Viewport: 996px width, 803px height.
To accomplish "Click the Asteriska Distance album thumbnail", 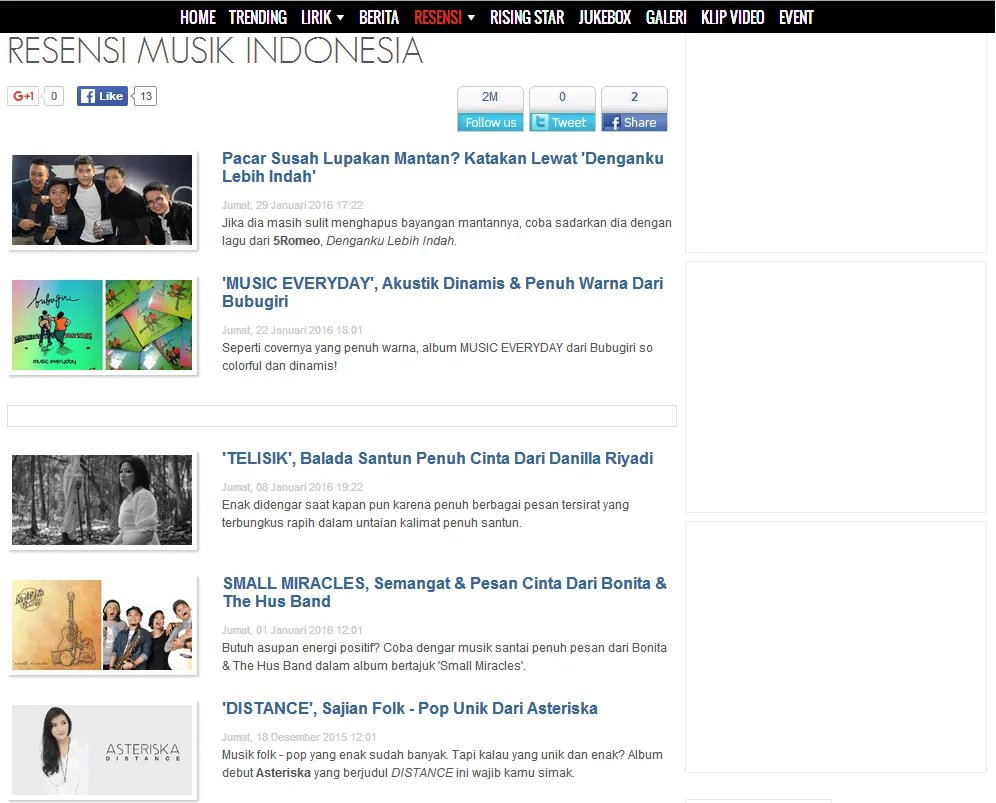I will [x=102, y=750].
